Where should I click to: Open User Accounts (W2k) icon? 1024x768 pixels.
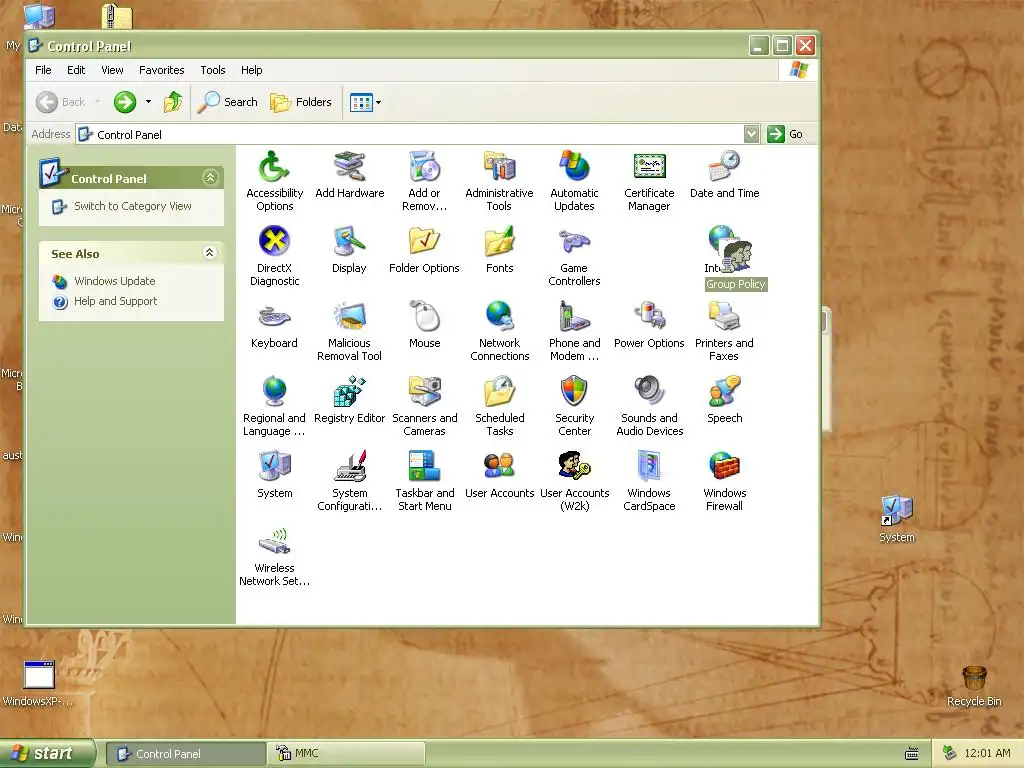point(575,467)
